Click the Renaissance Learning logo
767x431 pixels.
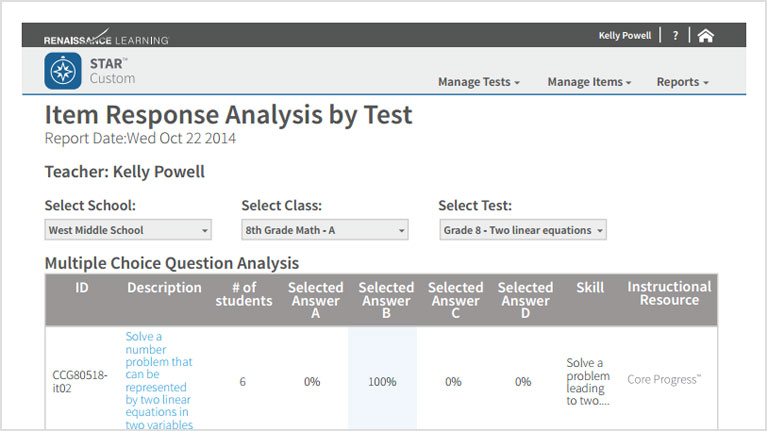click(x=106, y=37)
